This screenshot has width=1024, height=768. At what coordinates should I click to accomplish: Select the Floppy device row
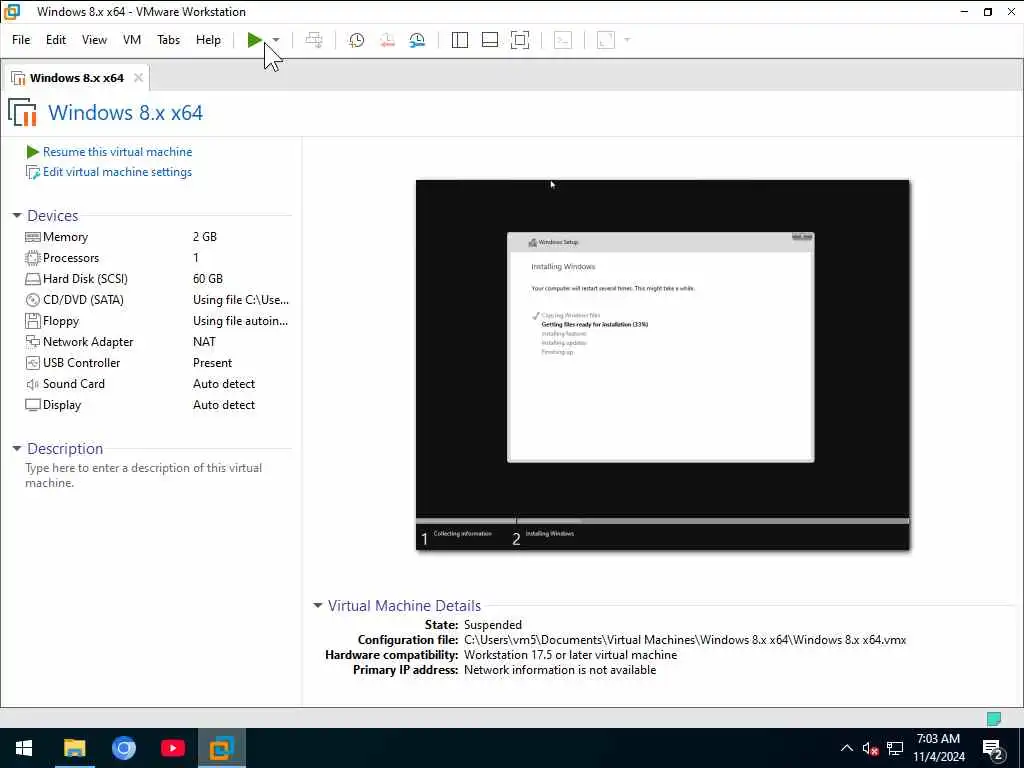coord(157,321)
